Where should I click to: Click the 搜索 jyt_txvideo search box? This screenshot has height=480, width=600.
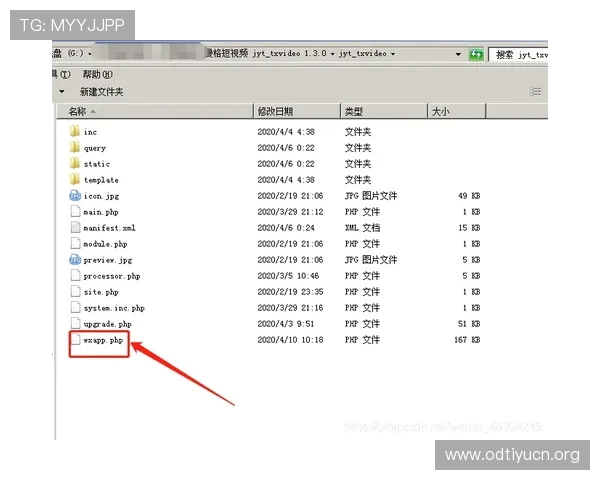tap(518, 55)
